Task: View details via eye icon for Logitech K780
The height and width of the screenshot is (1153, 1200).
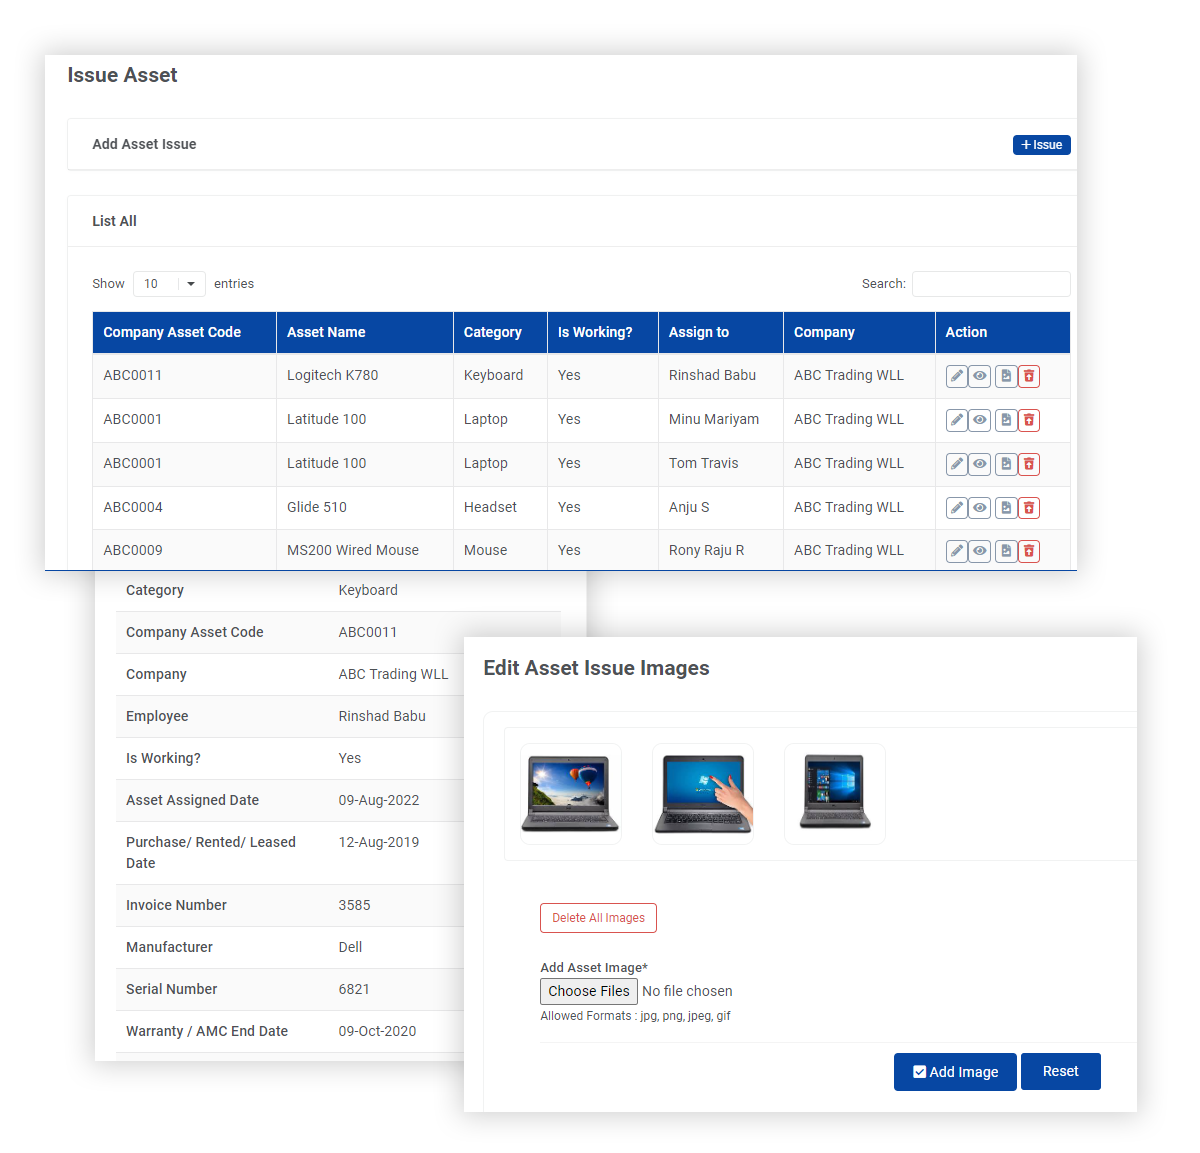Action: click(x=980, y=376)
